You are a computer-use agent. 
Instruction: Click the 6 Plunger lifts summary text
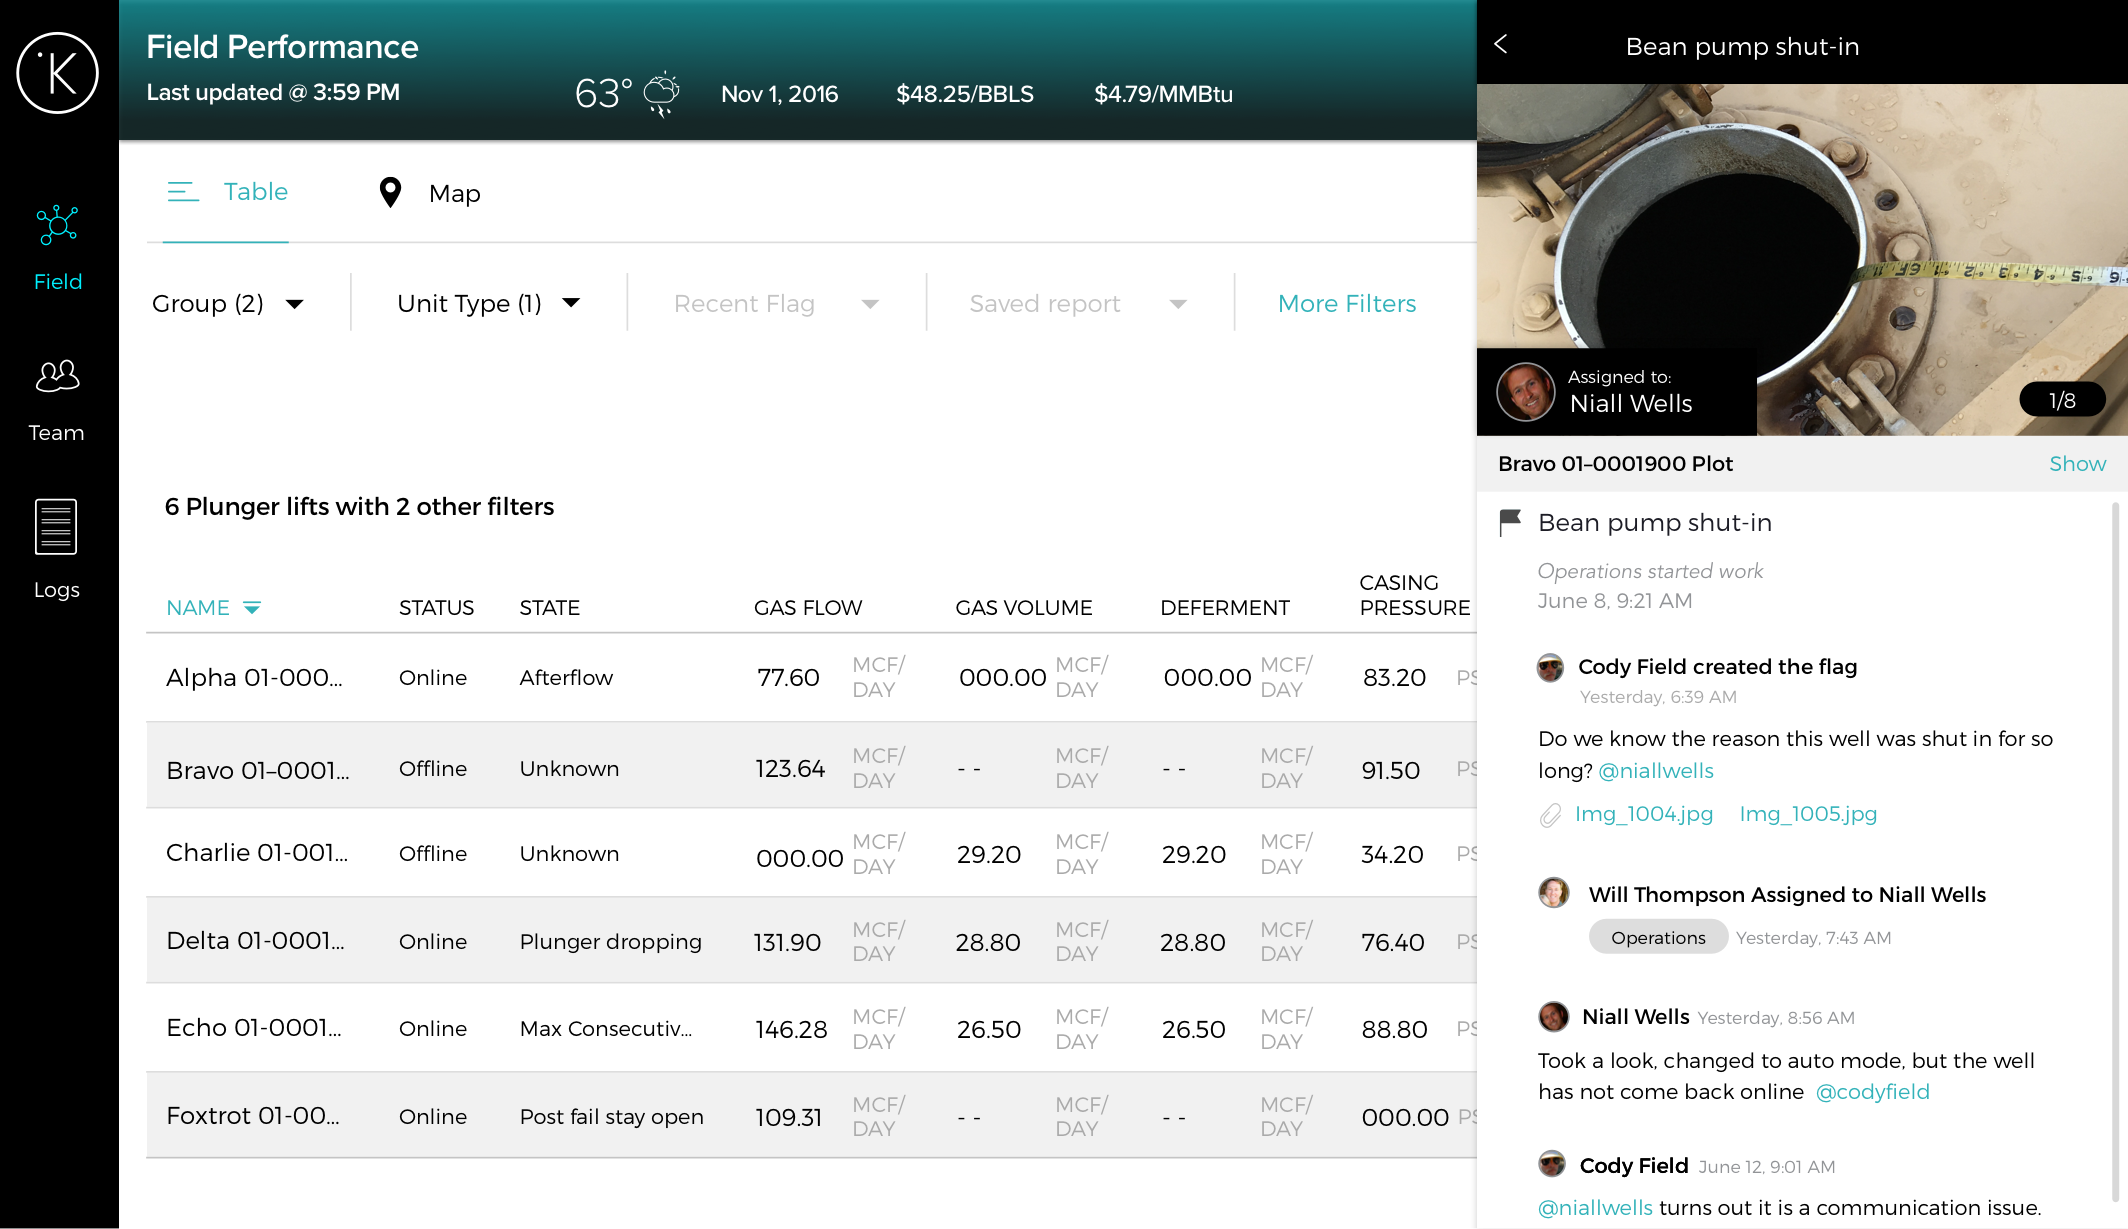[x=359, y=507]
